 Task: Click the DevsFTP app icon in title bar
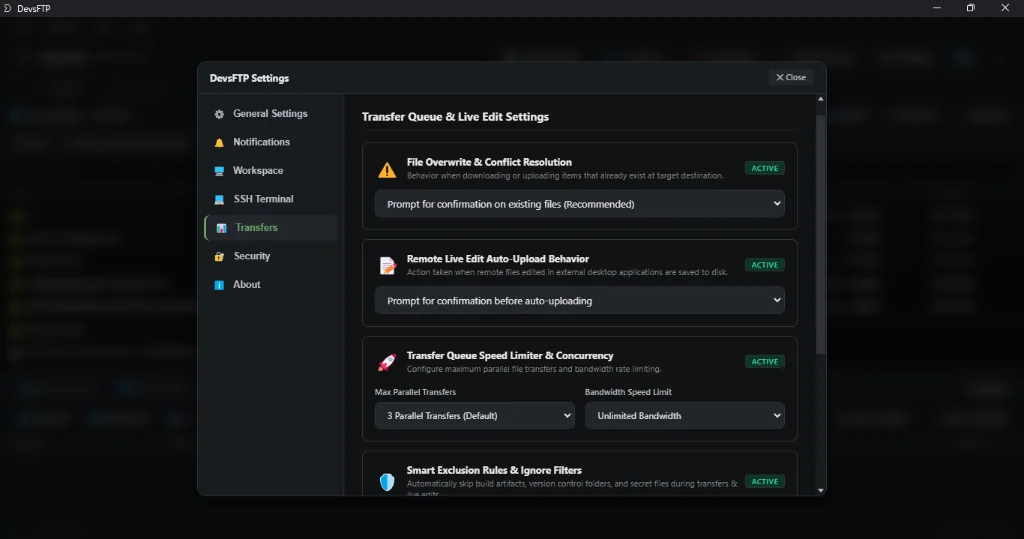8,8
